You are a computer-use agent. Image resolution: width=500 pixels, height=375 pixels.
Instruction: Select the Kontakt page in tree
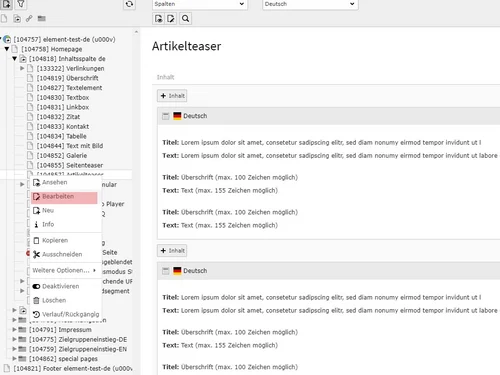tap(63, 126)
